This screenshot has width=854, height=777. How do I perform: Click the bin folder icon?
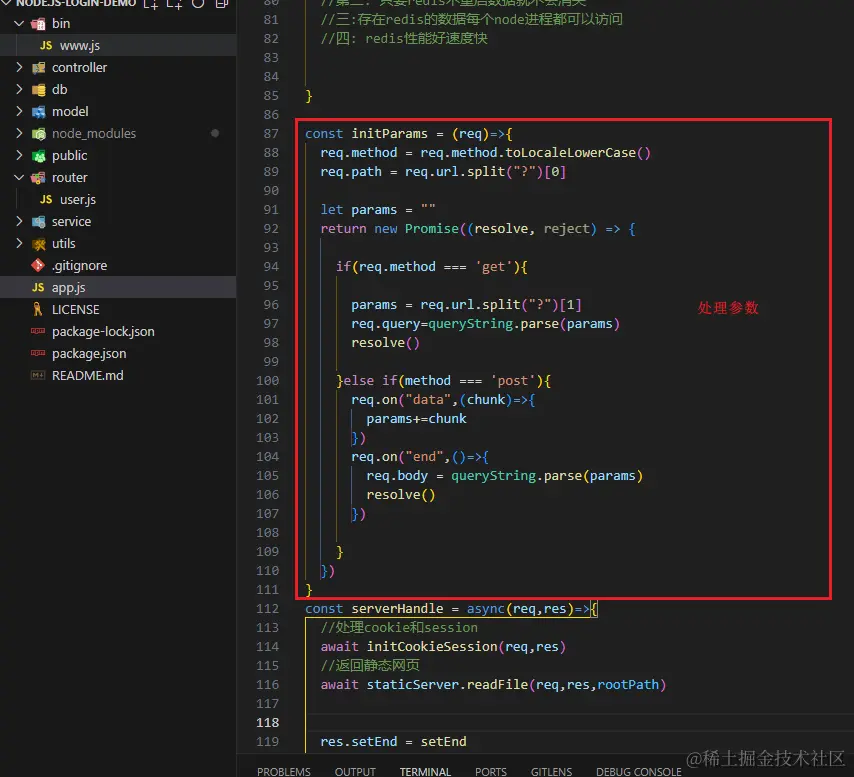pos(38,24)
